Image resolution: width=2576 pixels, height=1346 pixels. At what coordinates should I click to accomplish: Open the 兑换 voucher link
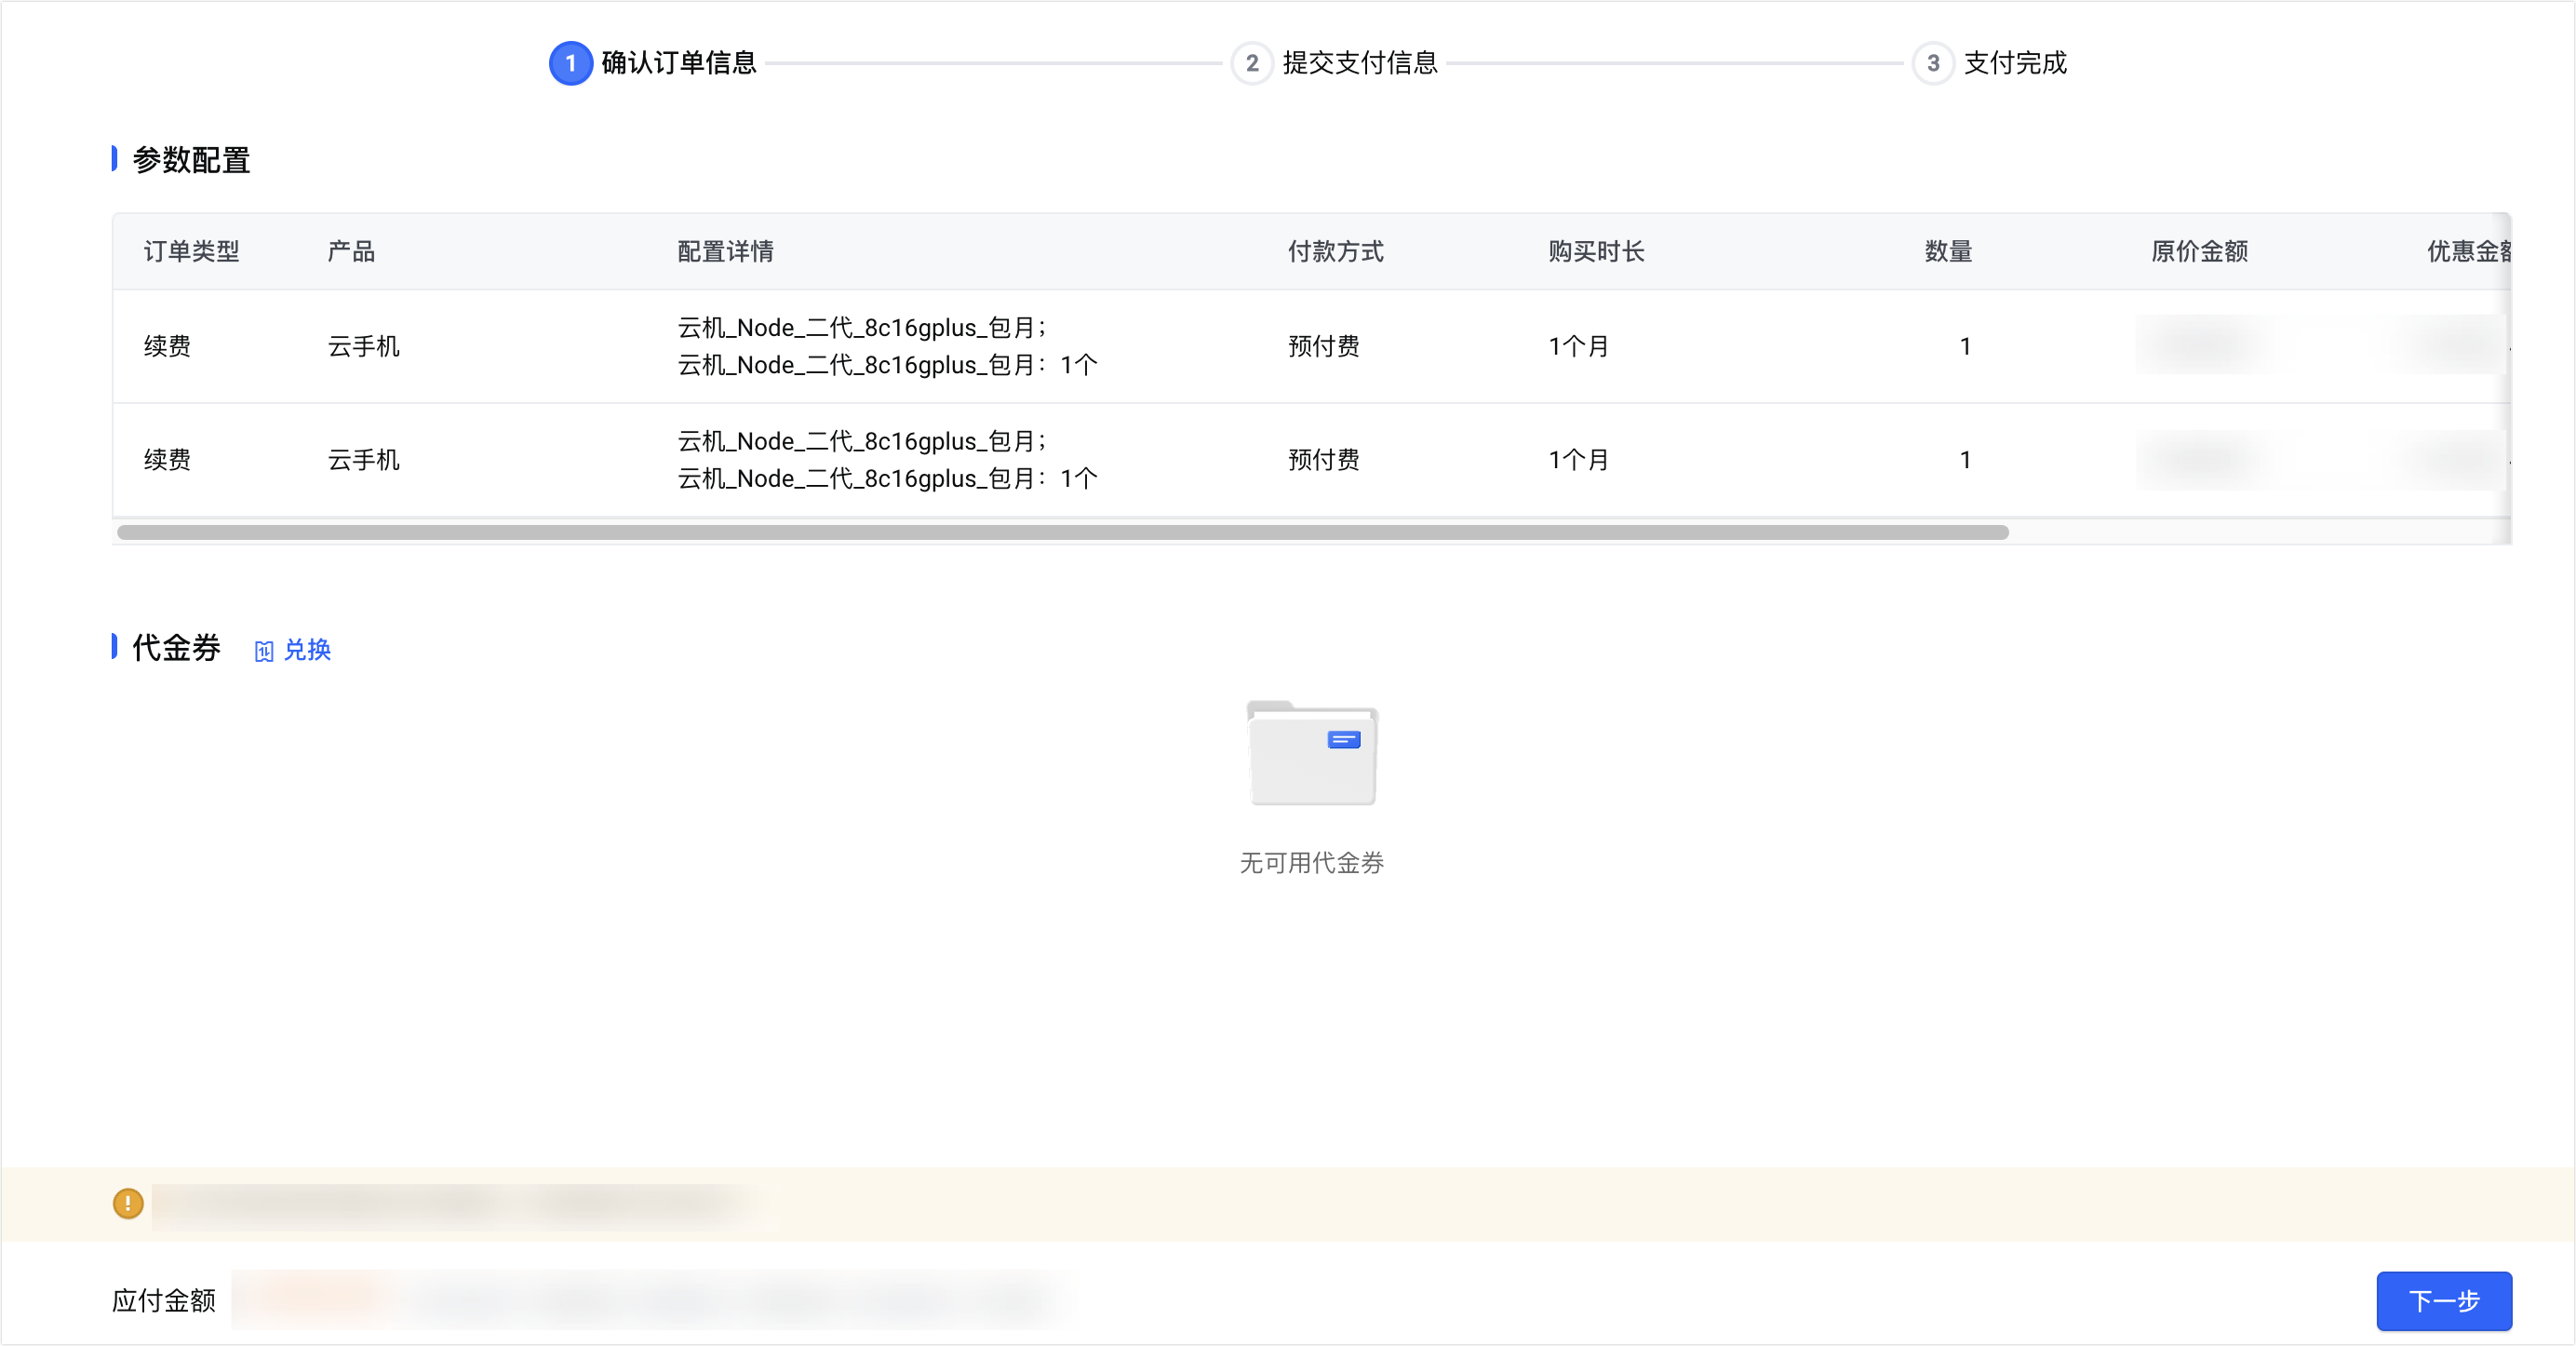click(x=307, y=650)
